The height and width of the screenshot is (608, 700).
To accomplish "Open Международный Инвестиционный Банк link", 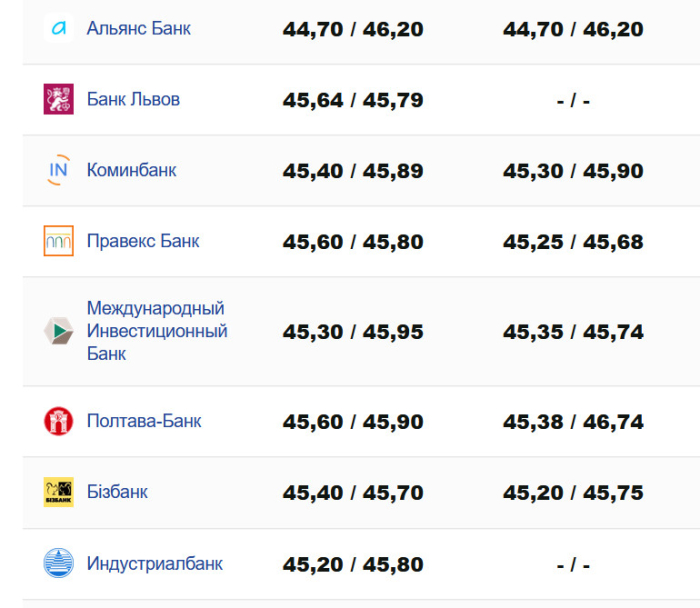I will click(x=156, y=331).
